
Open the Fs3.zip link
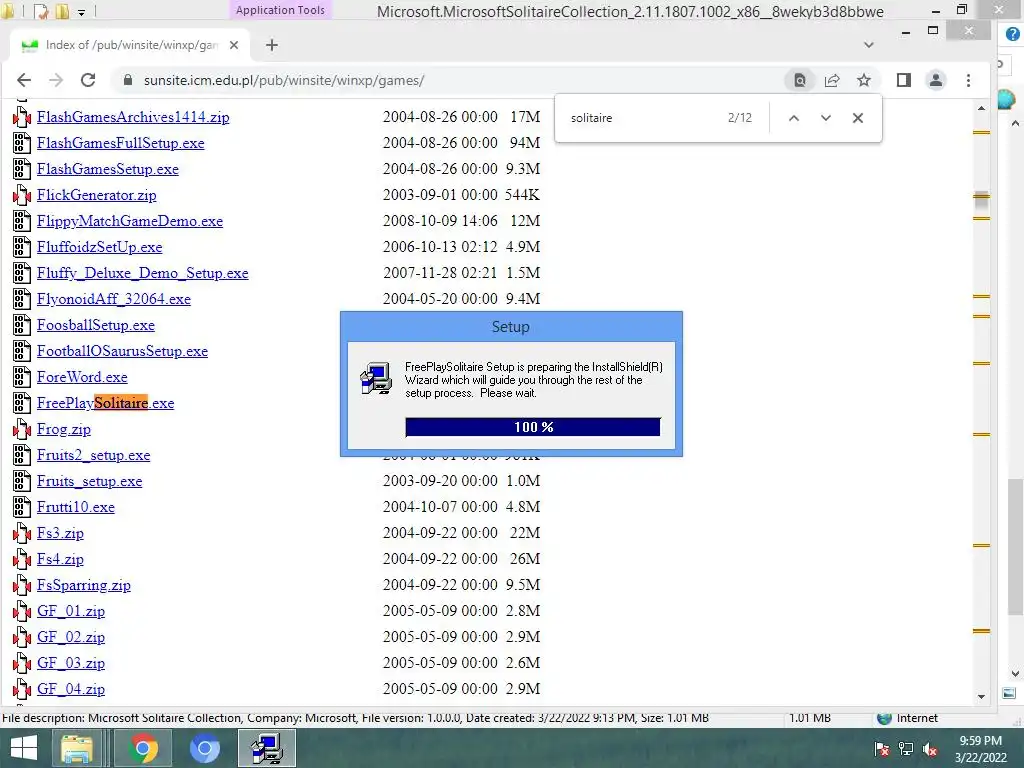60,534
